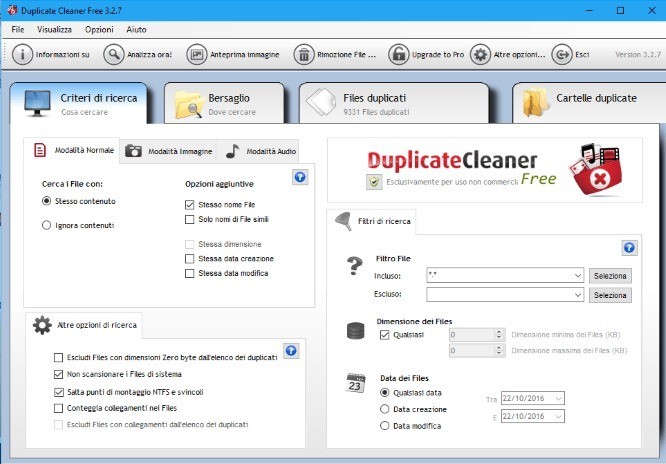The width and height of the screenshot is (666, 464).
Task: Enable Solo nomi di File simili
Action: [x=189, y=219]
